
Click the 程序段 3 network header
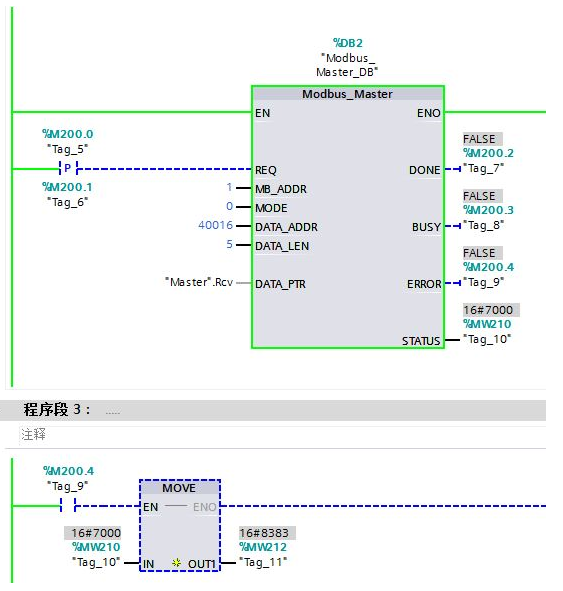273,410
